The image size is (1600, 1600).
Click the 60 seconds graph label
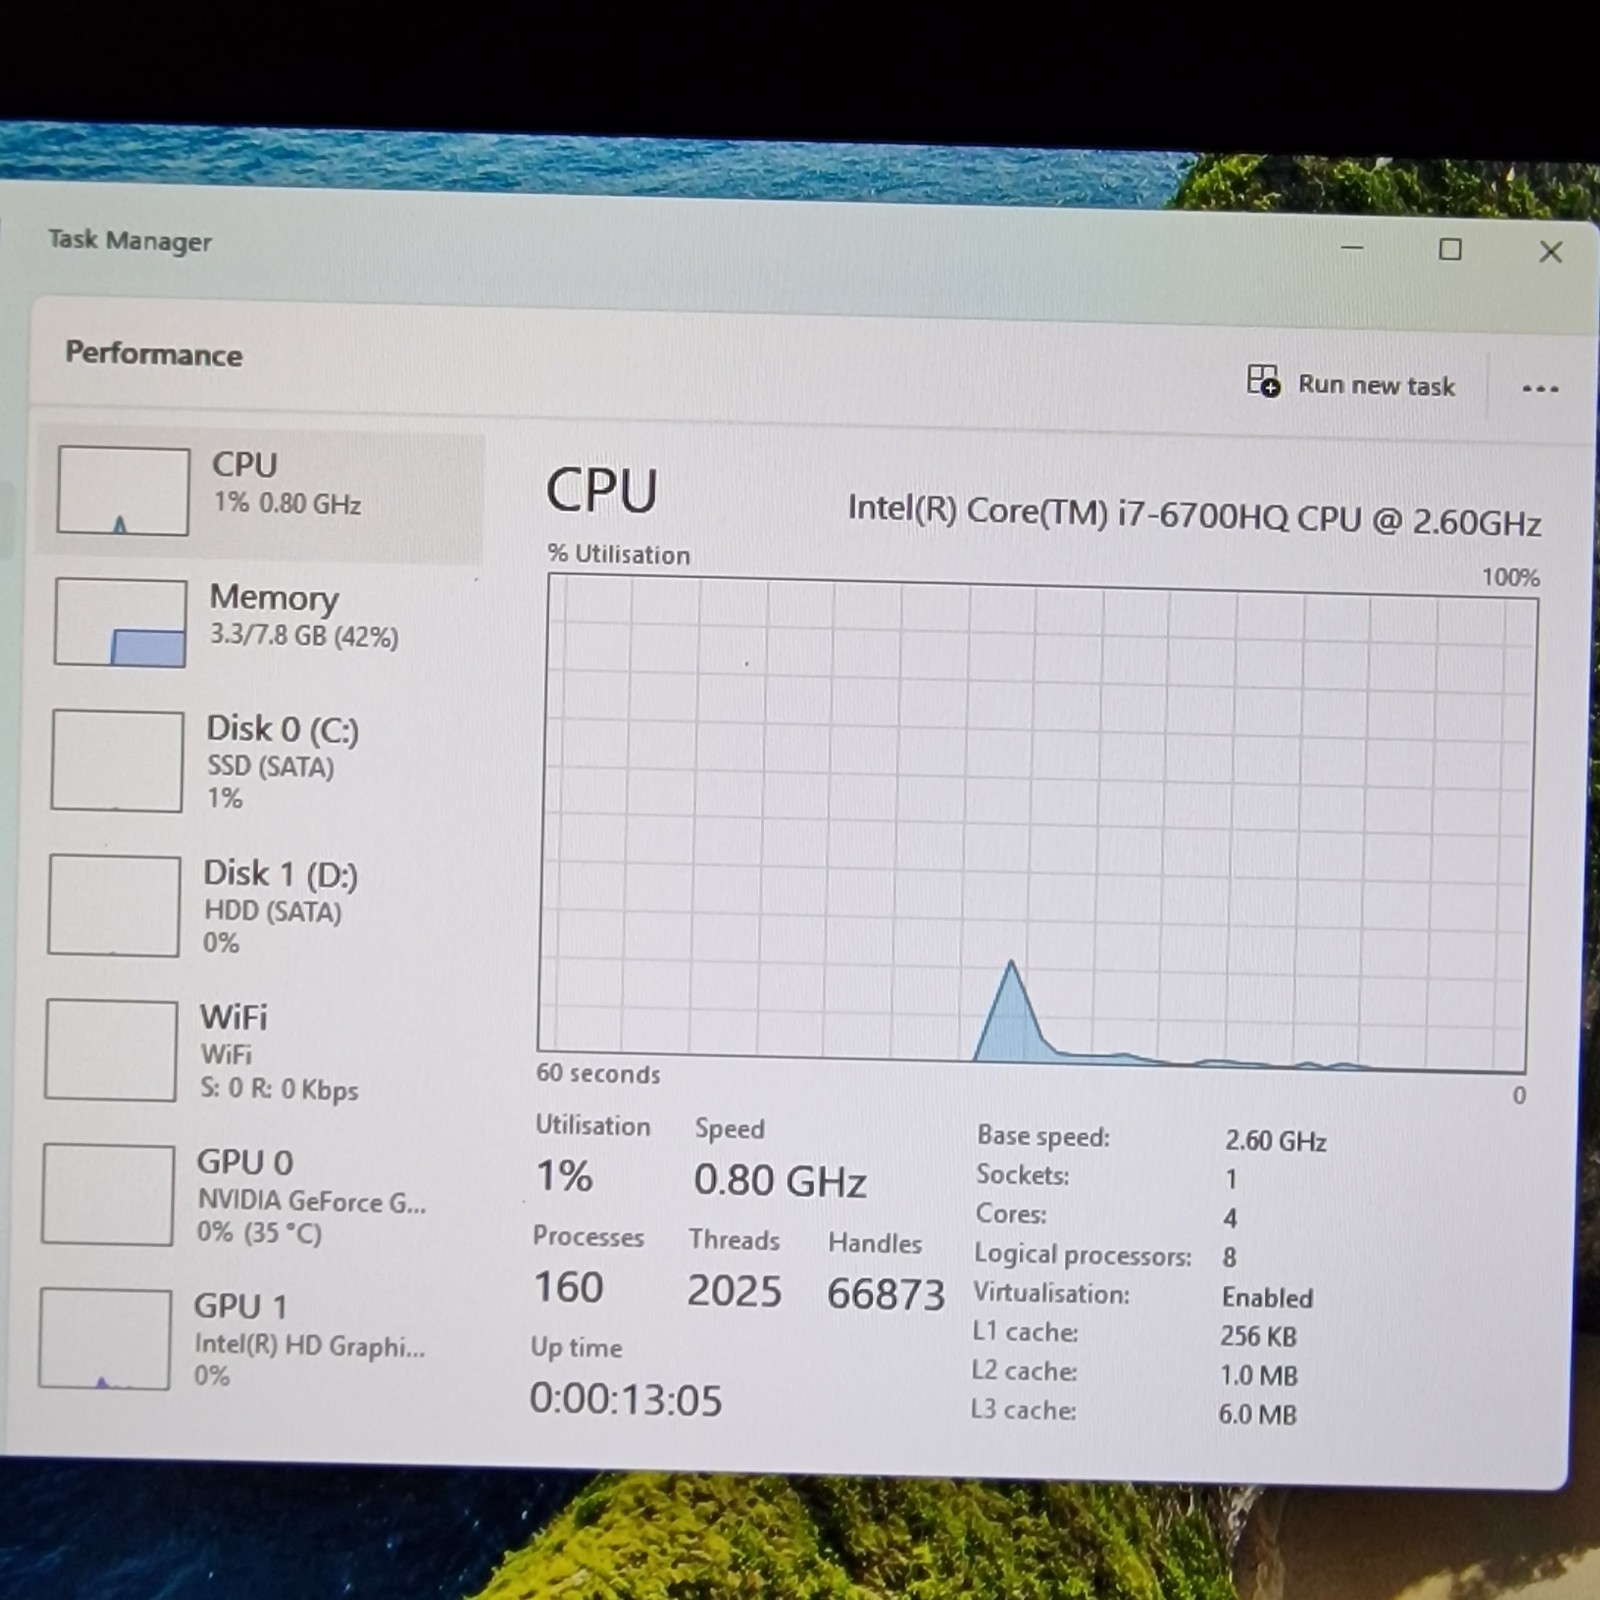click(598, 1074)
